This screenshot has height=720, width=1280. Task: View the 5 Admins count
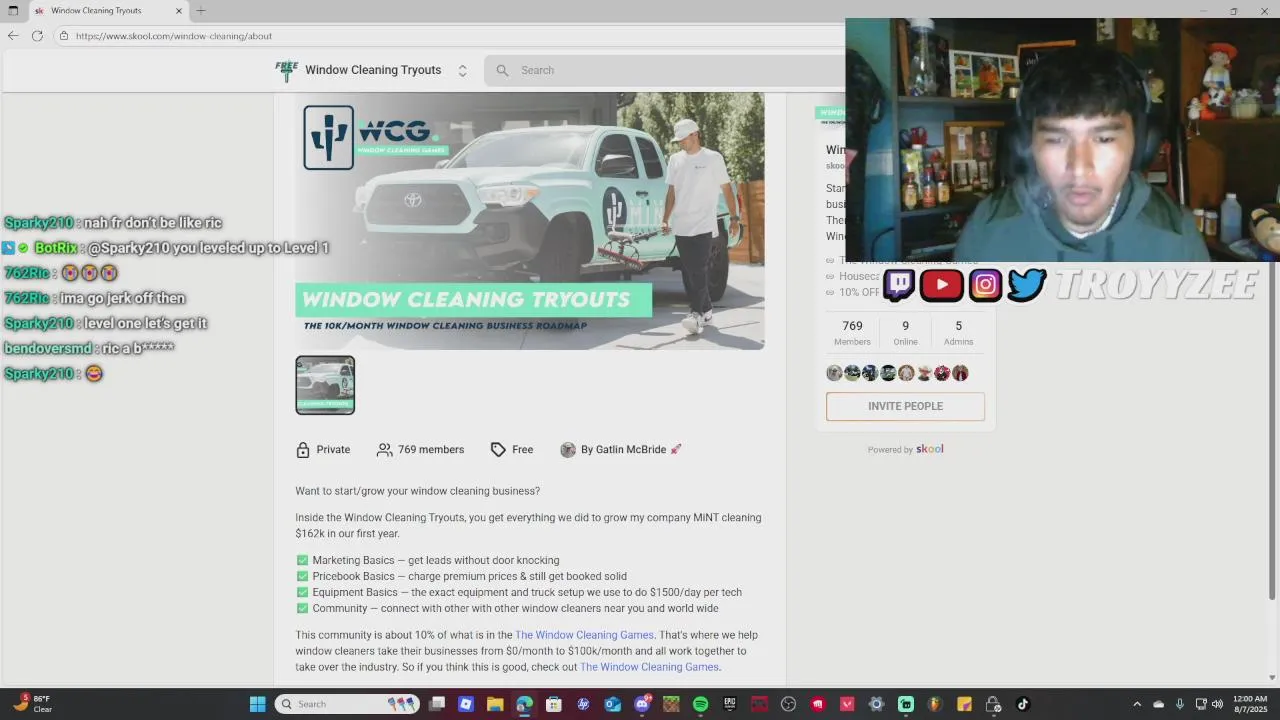click(x=958, y=333)
